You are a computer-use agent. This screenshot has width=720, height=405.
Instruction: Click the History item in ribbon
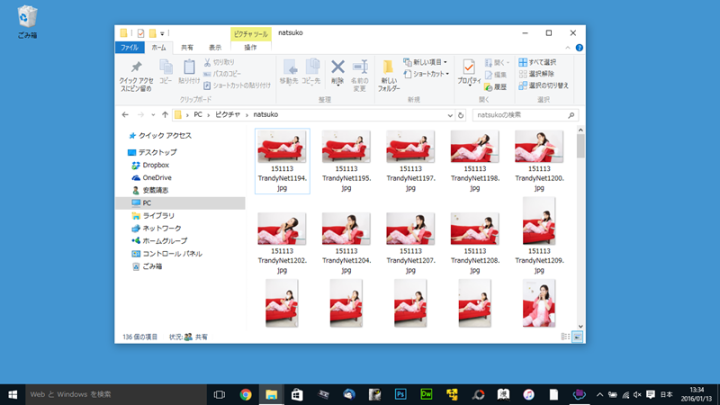(496, 87)
